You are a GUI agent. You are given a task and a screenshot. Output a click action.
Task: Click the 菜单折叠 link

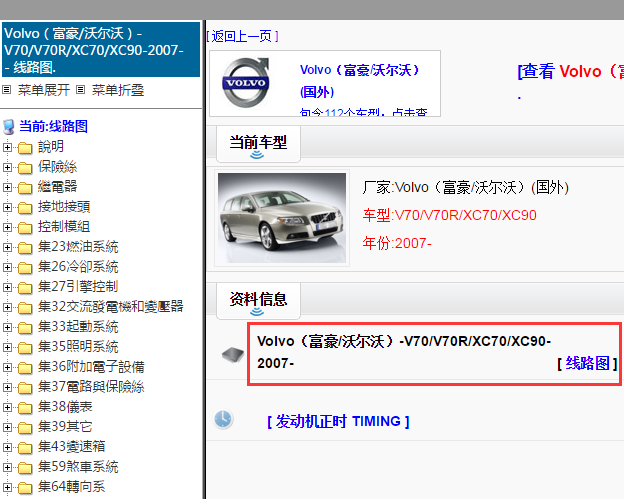coord(118,90)
